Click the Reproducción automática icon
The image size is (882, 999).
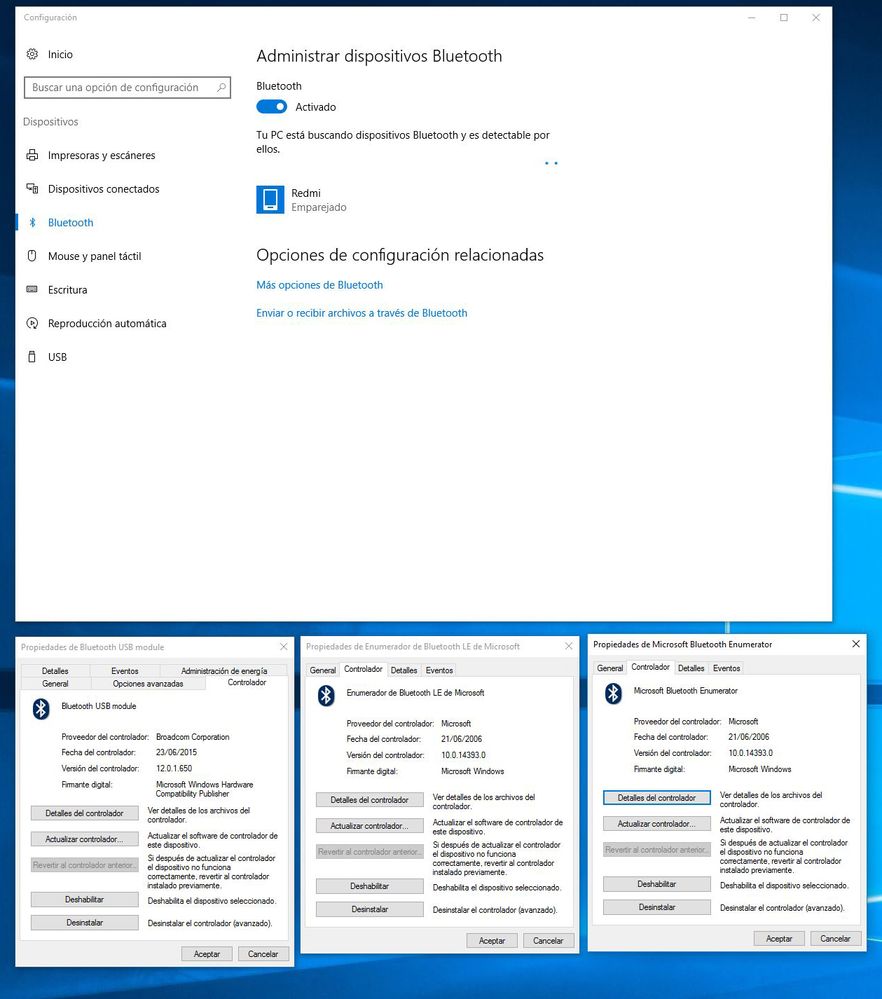click(x=32, y=323)
